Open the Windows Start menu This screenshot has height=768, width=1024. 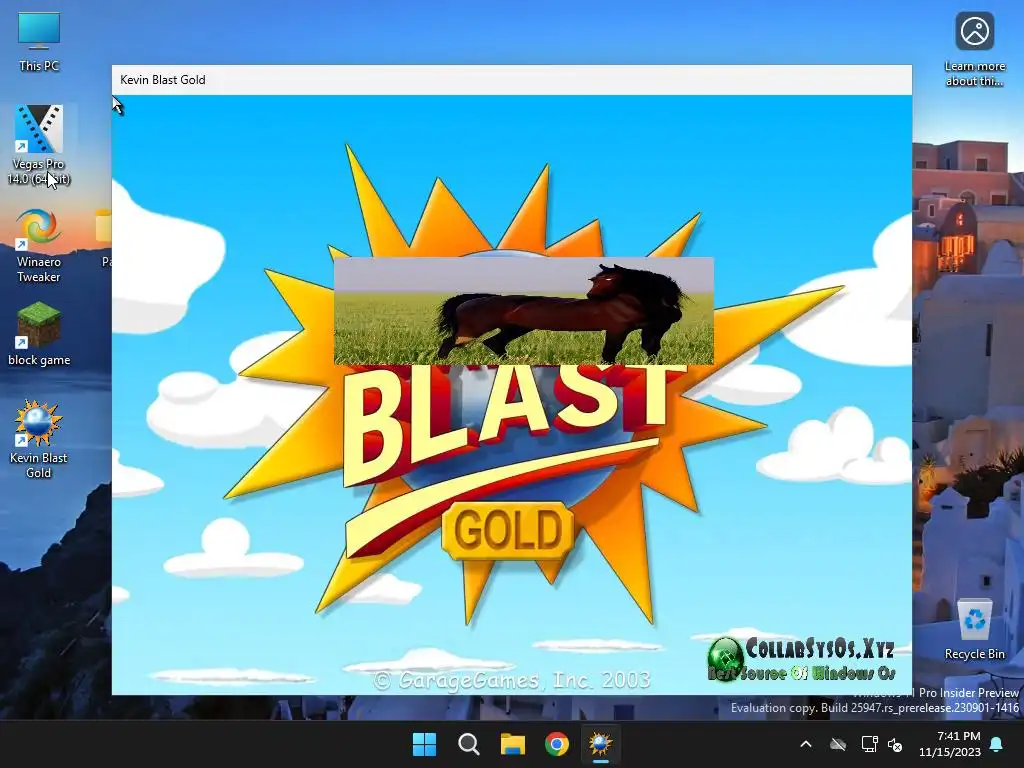tap(424, 744)
